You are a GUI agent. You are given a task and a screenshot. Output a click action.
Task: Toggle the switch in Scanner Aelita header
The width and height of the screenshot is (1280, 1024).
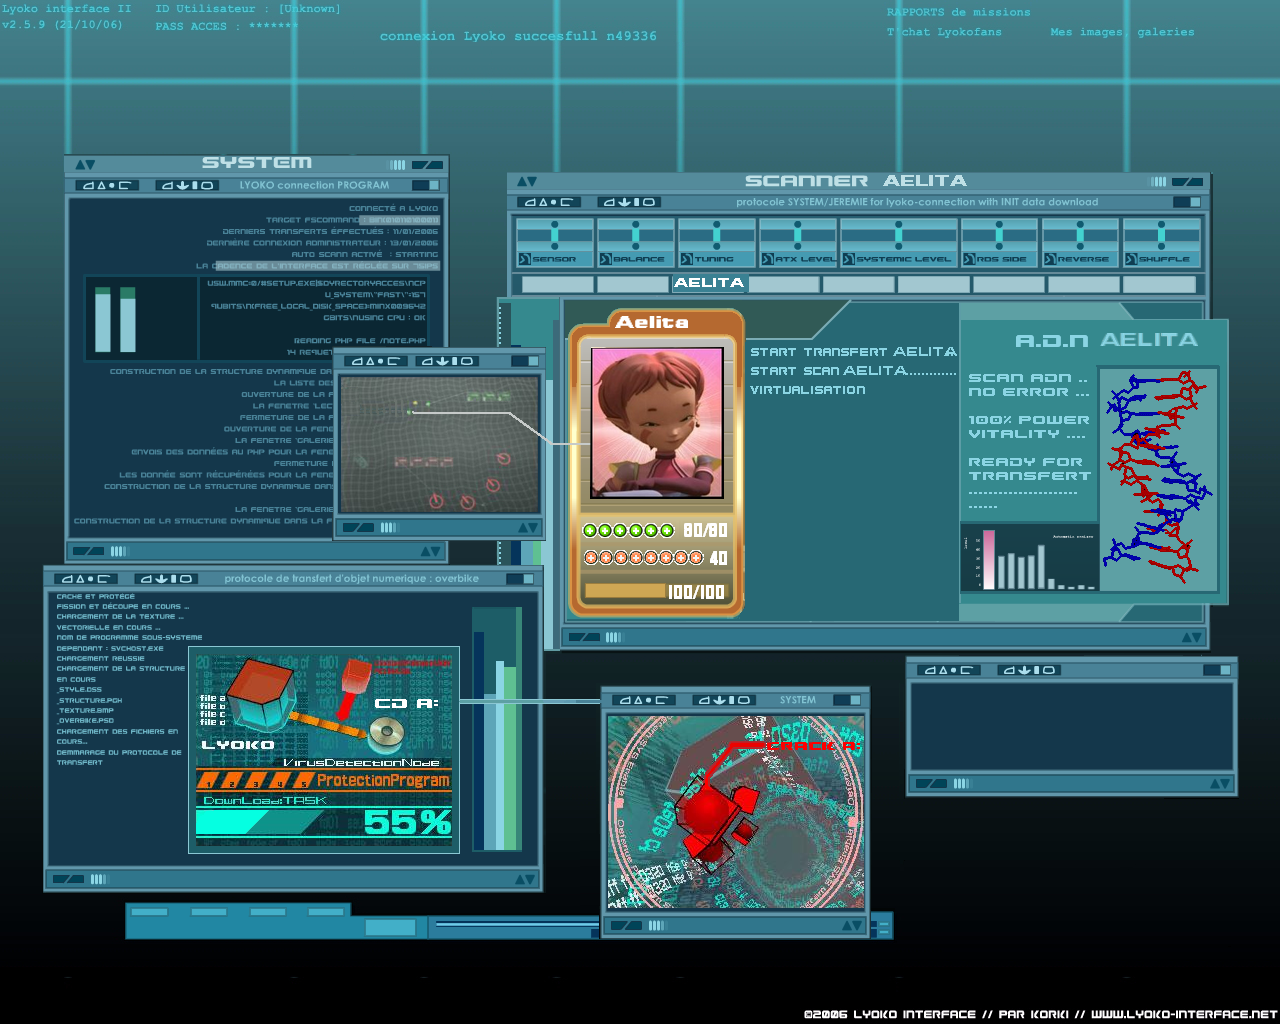pyautogui.click(x=1186, y=202)
